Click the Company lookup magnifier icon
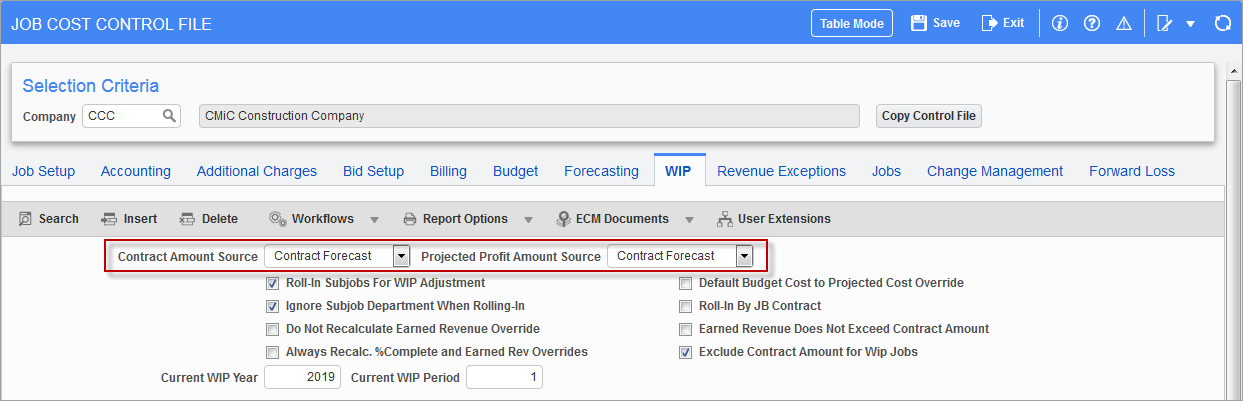Screen dimensions: 1243x401 click(169, 116)
